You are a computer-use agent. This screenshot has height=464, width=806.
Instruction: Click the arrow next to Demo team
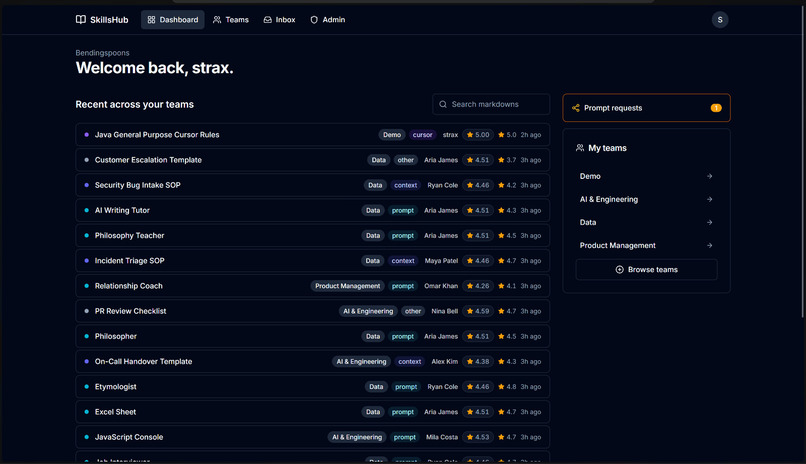pyautogui.click(x=709, y=176)
